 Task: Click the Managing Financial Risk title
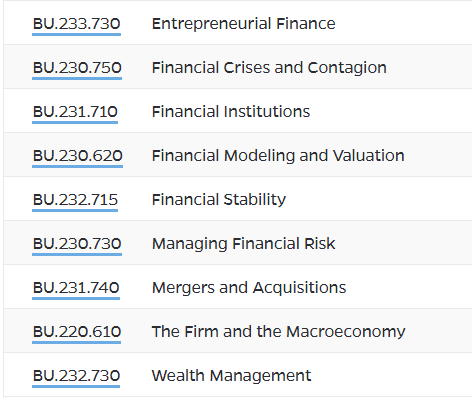(244, 244)
